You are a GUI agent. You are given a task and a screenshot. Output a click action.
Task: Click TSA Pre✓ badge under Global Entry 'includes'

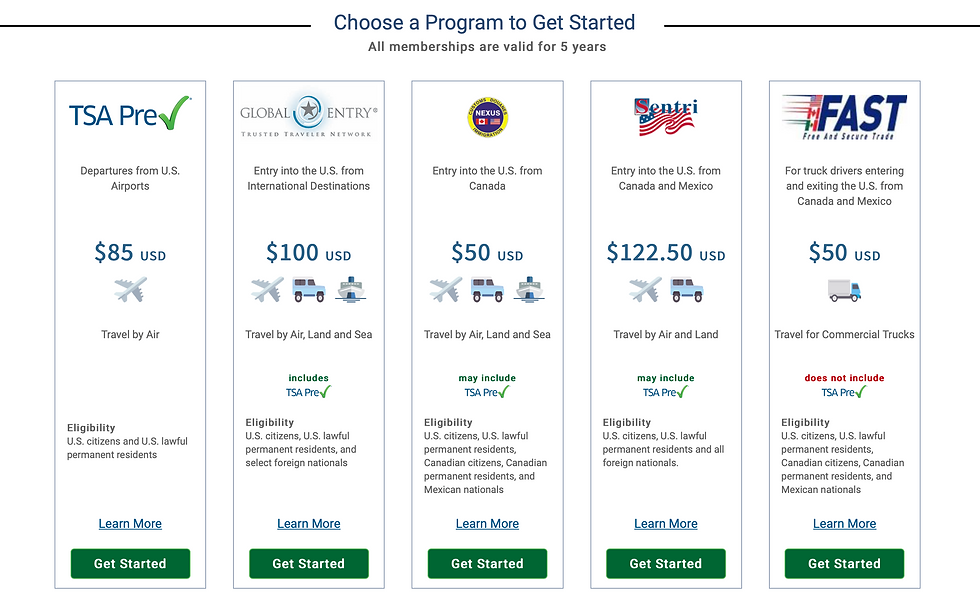(309, 392)
